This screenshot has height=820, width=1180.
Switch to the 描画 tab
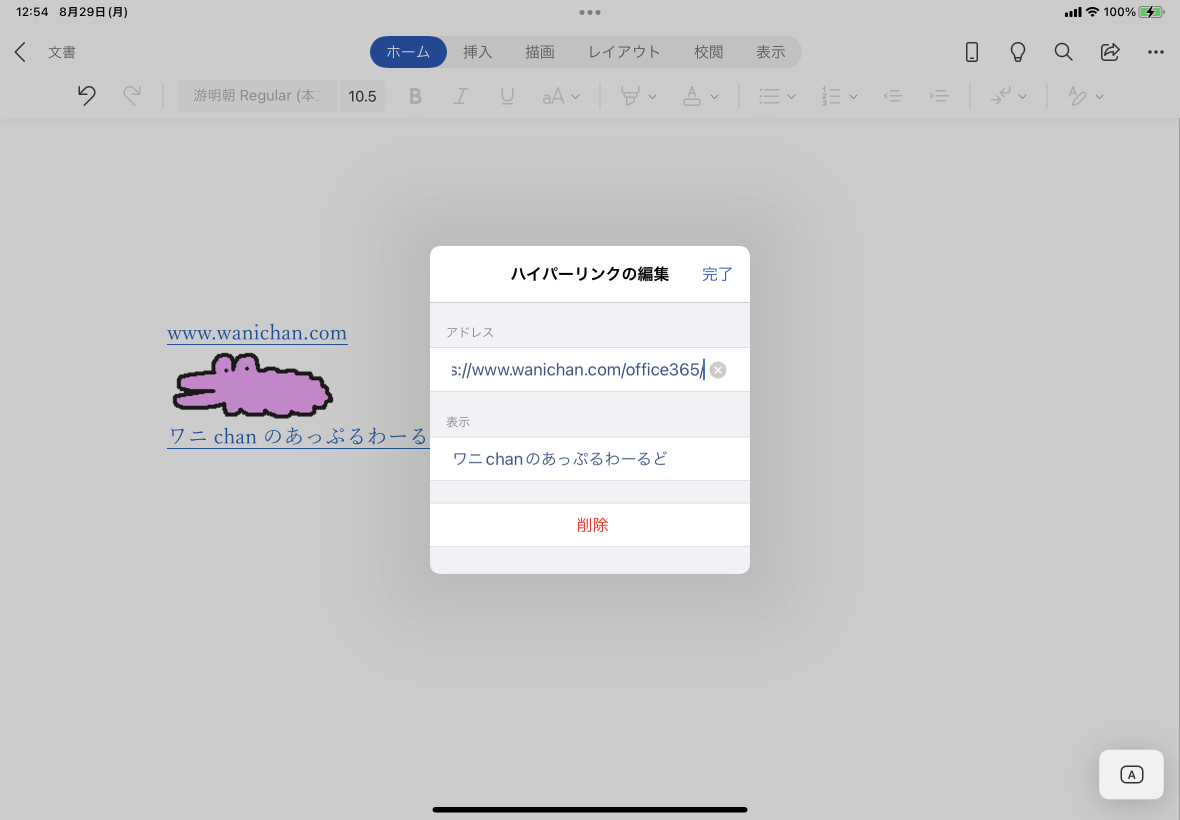(x=540, y=52)
